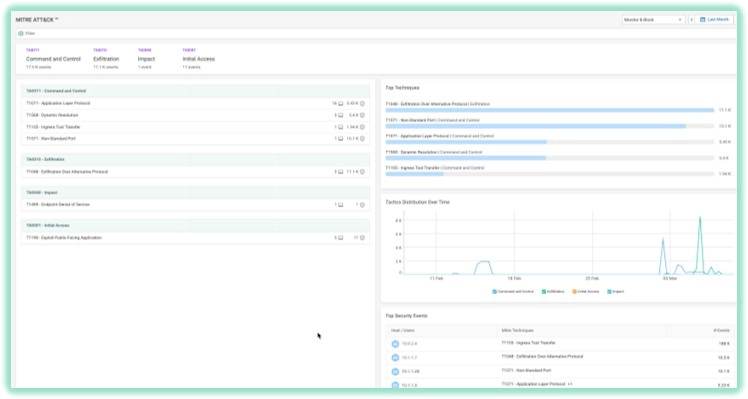This screenshot has height=399, width=748.
Task: Click hosts icon for Exfiltration Over Alternative Protocol
Action: [341, 172]
